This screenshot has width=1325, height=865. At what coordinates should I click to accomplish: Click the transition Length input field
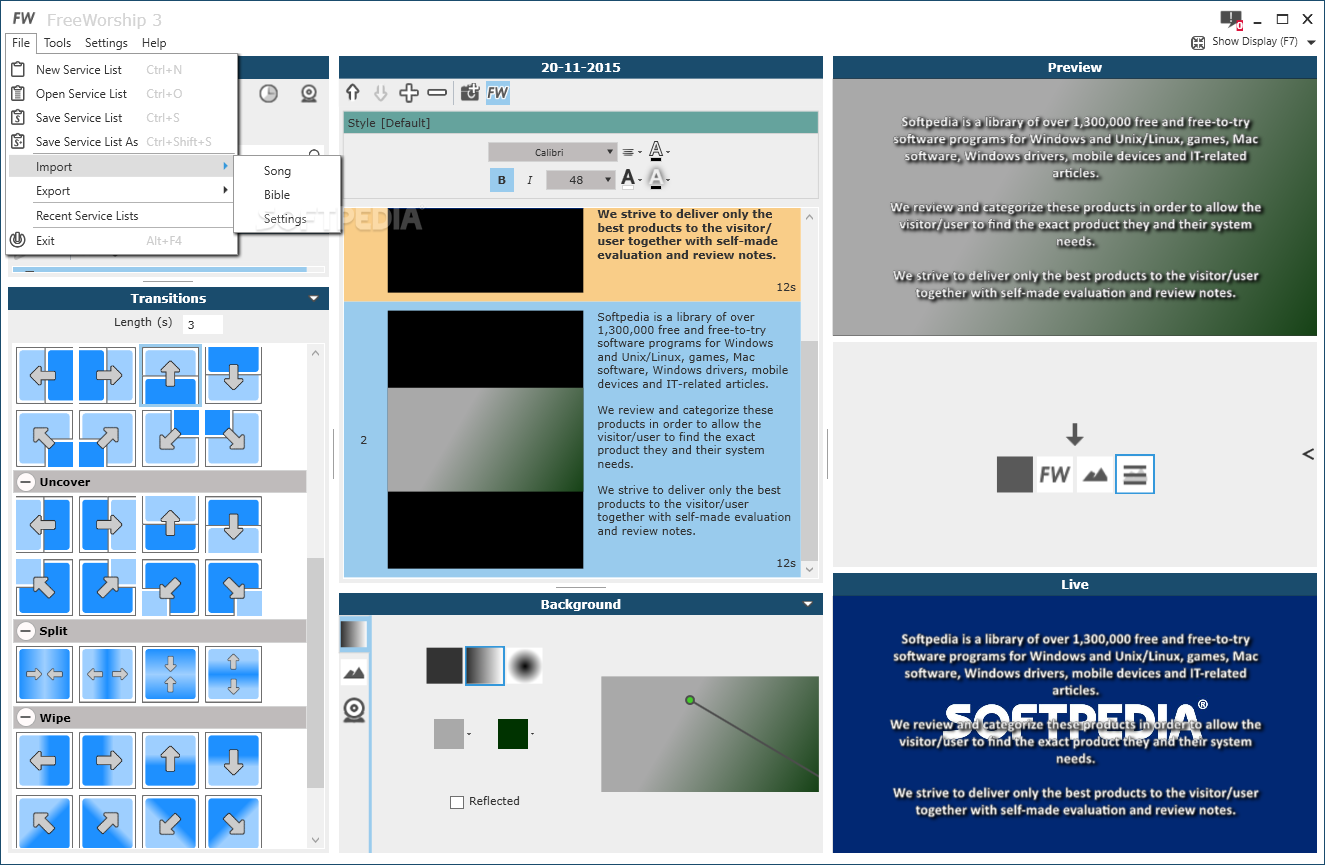point(203,324)
